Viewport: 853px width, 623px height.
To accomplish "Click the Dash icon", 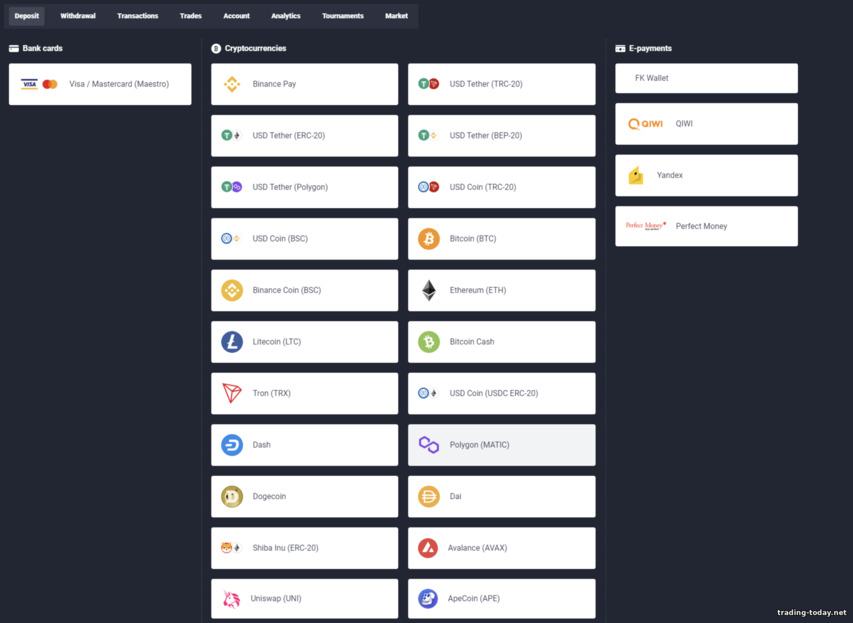I will click(231, 444).
